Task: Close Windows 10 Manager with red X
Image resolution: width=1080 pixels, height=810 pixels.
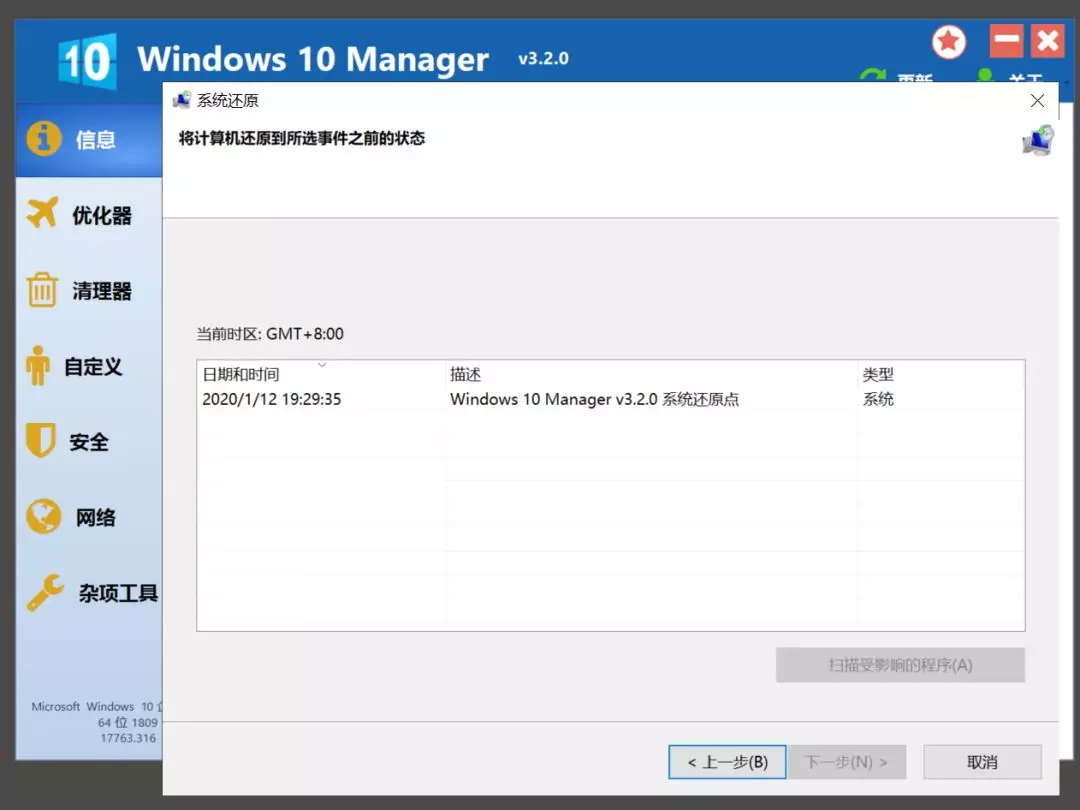Action: point(1048,41)
